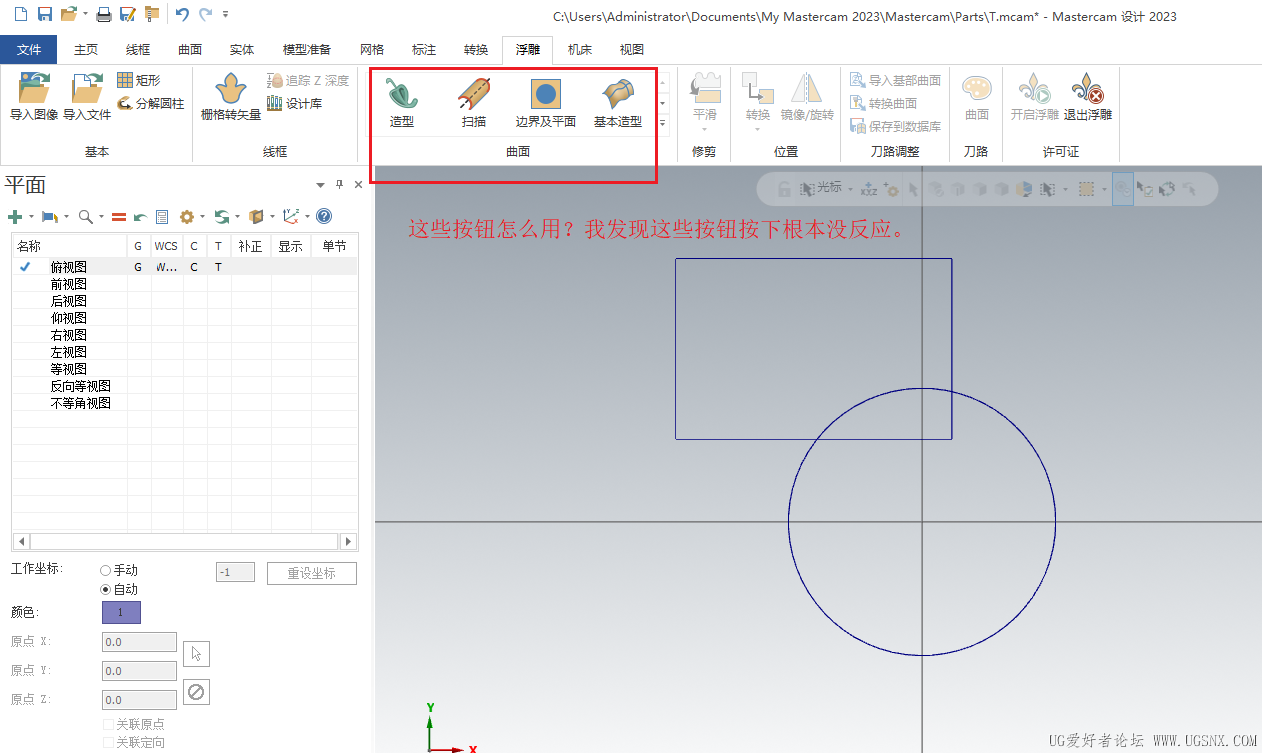The image size is (1262, 753).
Task: Switch to the 线框 tab
Action: tap(138, 49)
